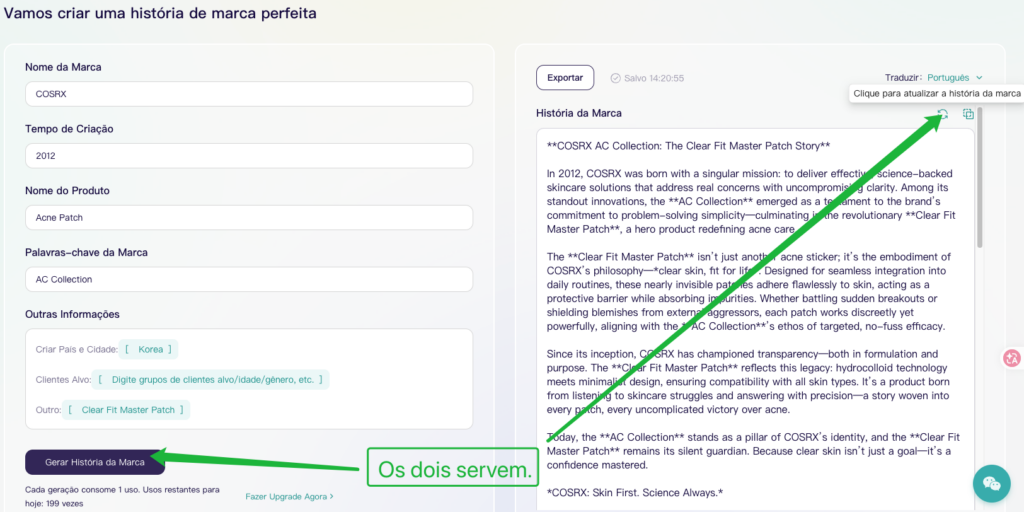Open the Traduzir Português language dropdown
This screenshot has height=512, width=1024.
954,77
